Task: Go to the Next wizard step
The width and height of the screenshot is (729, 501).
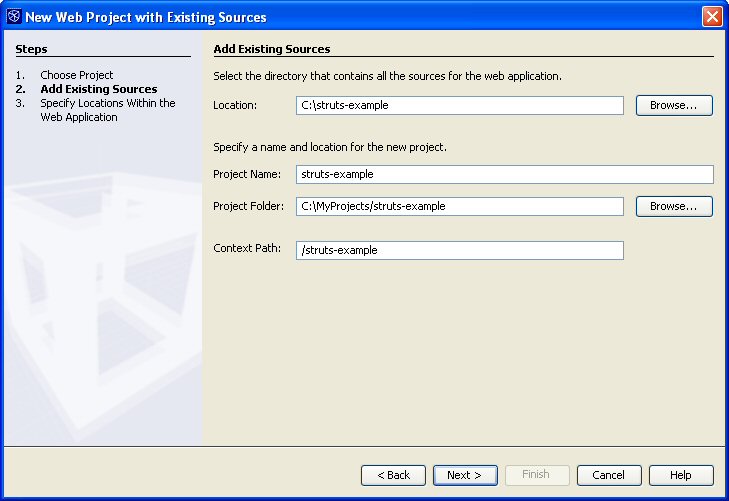Action: coord(465,475)
